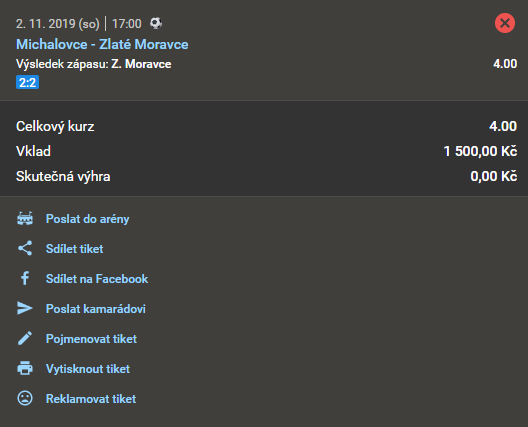Click the printer icon
The image size is (528, 427).
(x=25, y=368)
